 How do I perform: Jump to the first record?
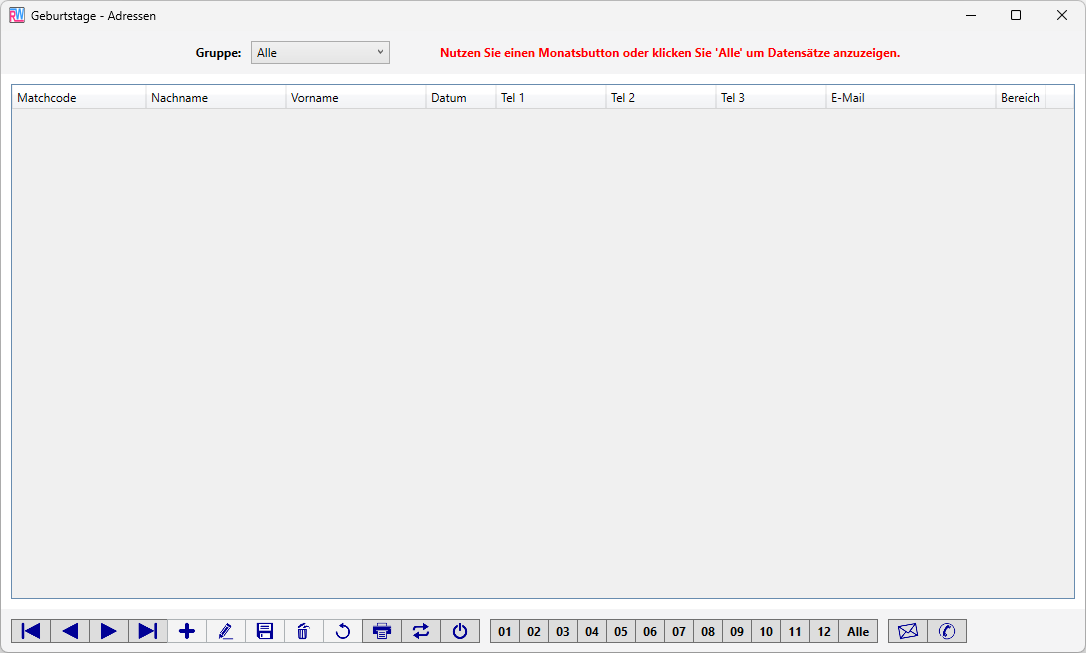click(x=31, y=631)
